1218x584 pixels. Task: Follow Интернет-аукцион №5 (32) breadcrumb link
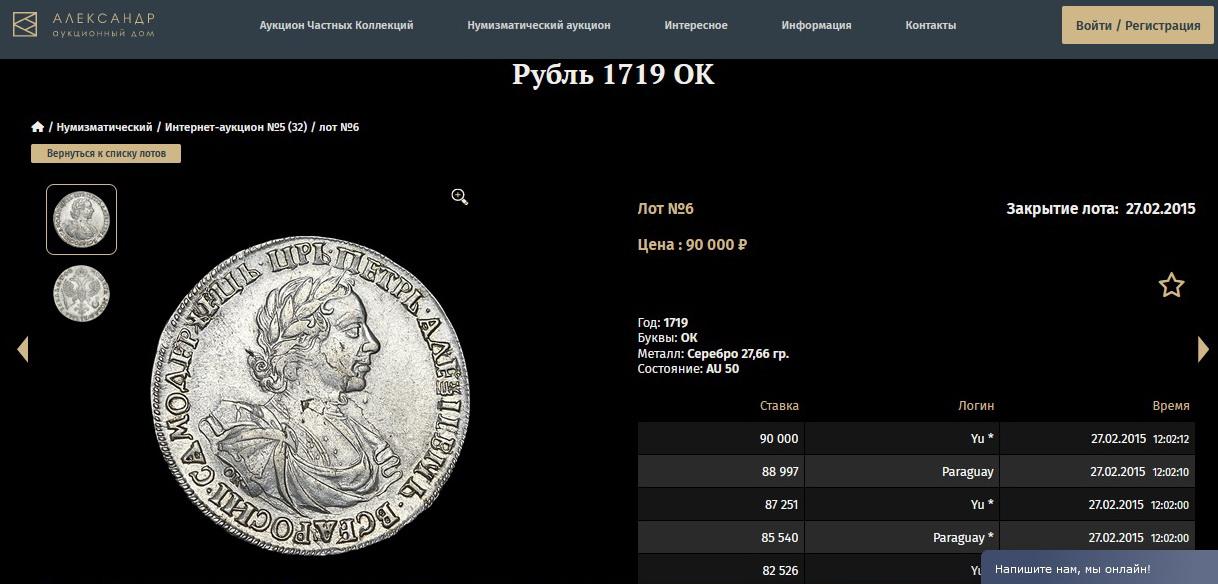[x=236, y=127]
